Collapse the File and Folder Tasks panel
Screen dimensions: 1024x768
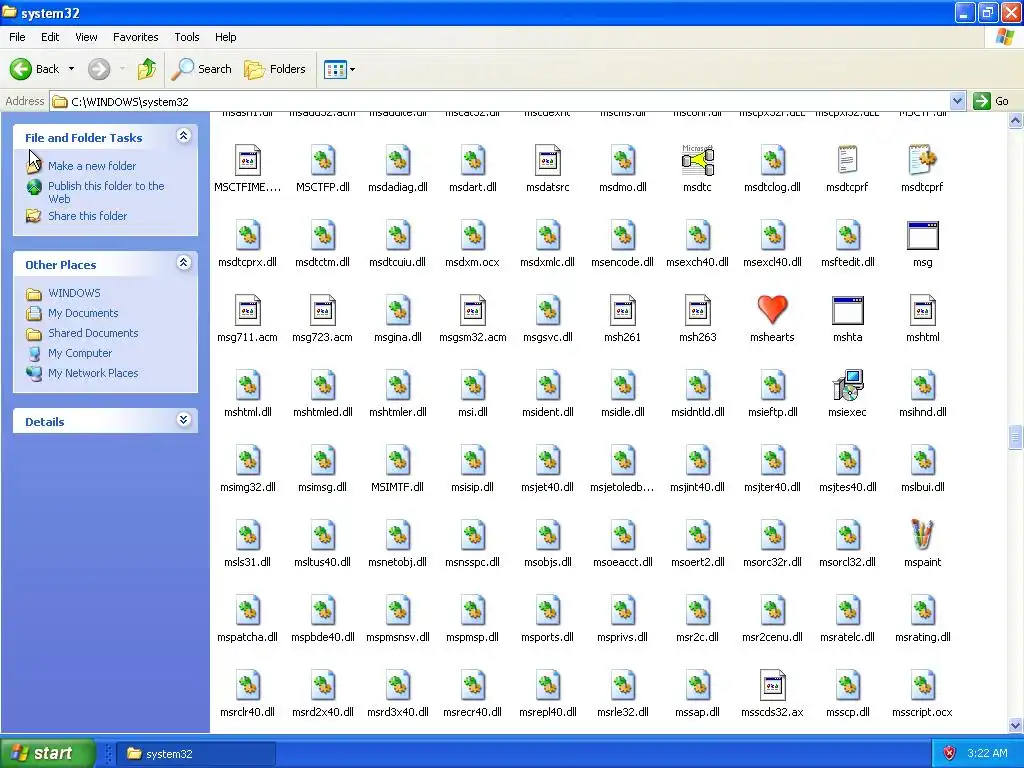tap(184, 136)
